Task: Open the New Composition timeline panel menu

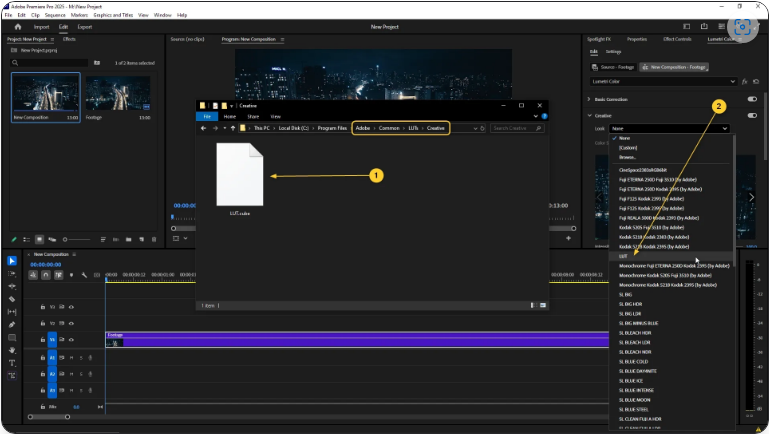Action: 74,254
